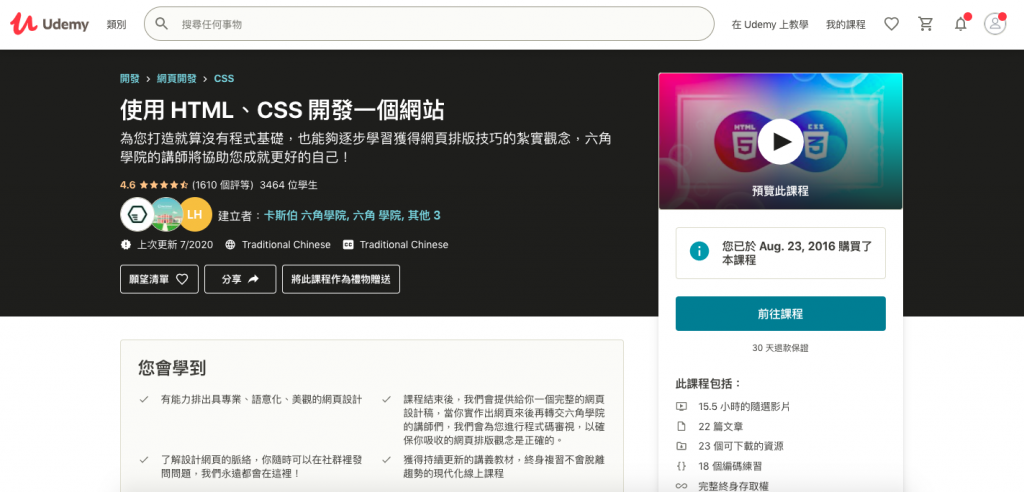Click the 此課程包括 heading
Viewport: 1024px width, 492px height.
click(x=709, y=384)
